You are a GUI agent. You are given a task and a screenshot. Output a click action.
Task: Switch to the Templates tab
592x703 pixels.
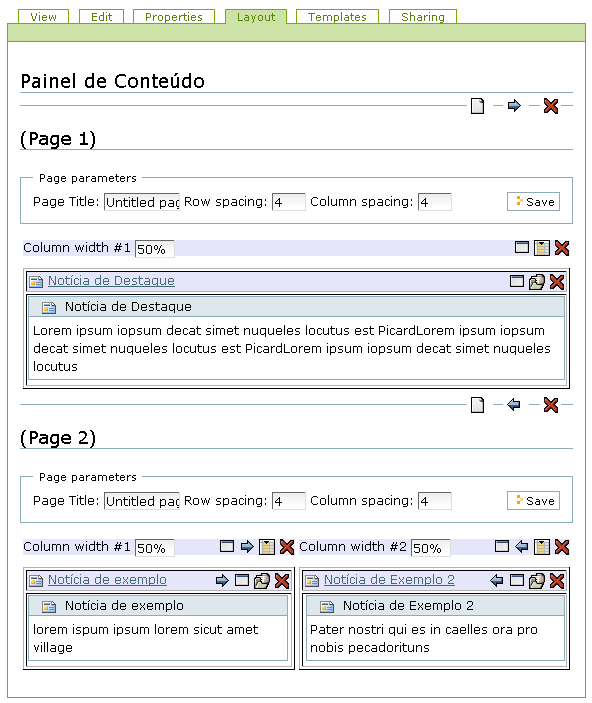pyautogui.click(x=337, y=17)
